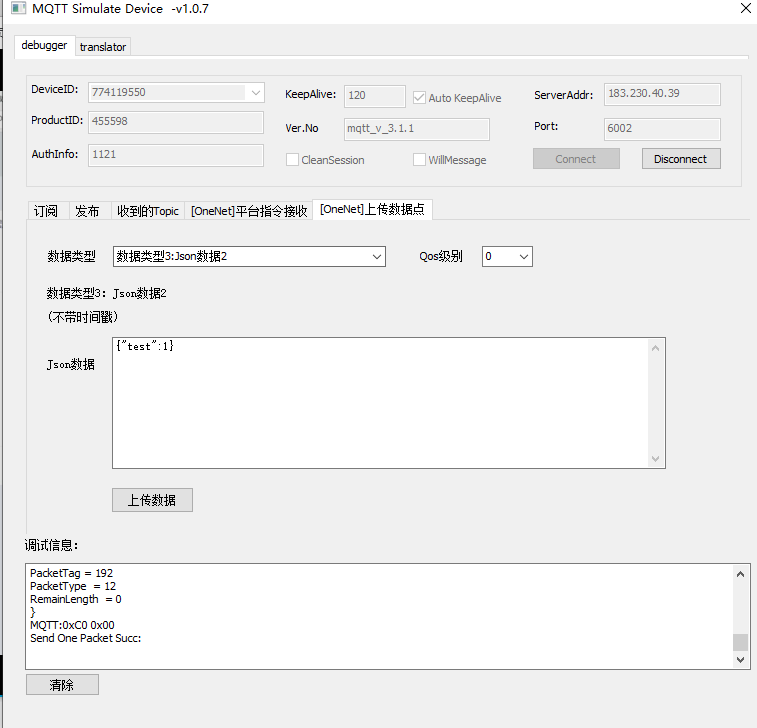Click the log line 'Send One Packet Succ:'

click(x=85, y=638)
